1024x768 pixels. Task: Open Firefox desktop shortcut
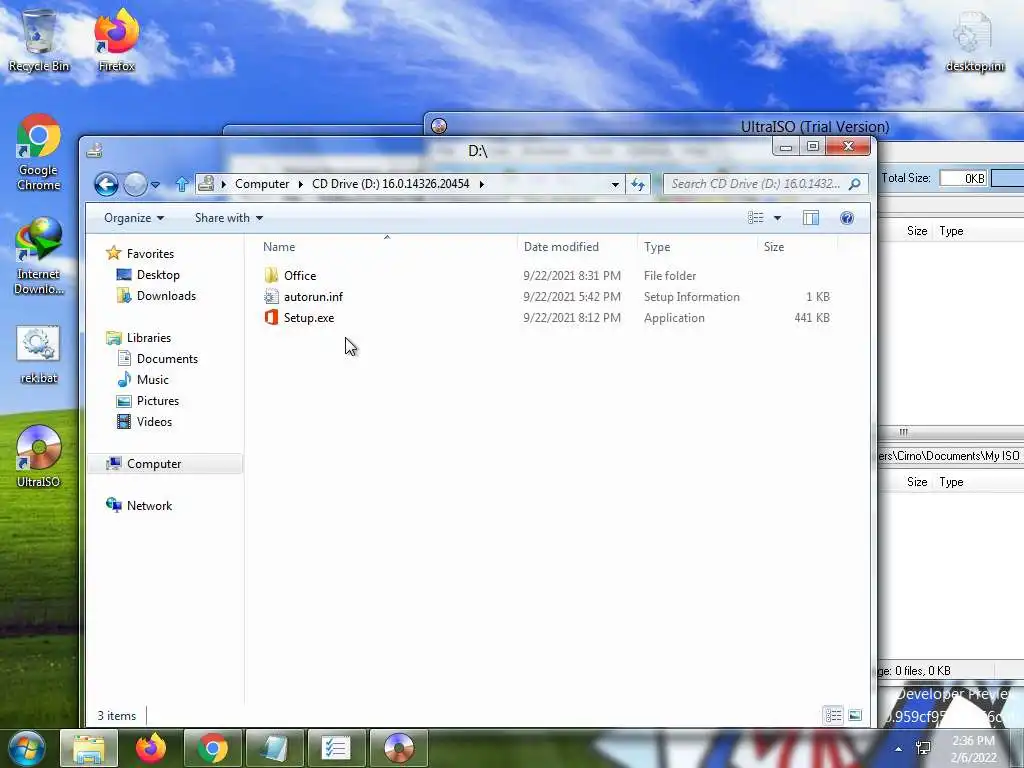[x=116, y=40]
